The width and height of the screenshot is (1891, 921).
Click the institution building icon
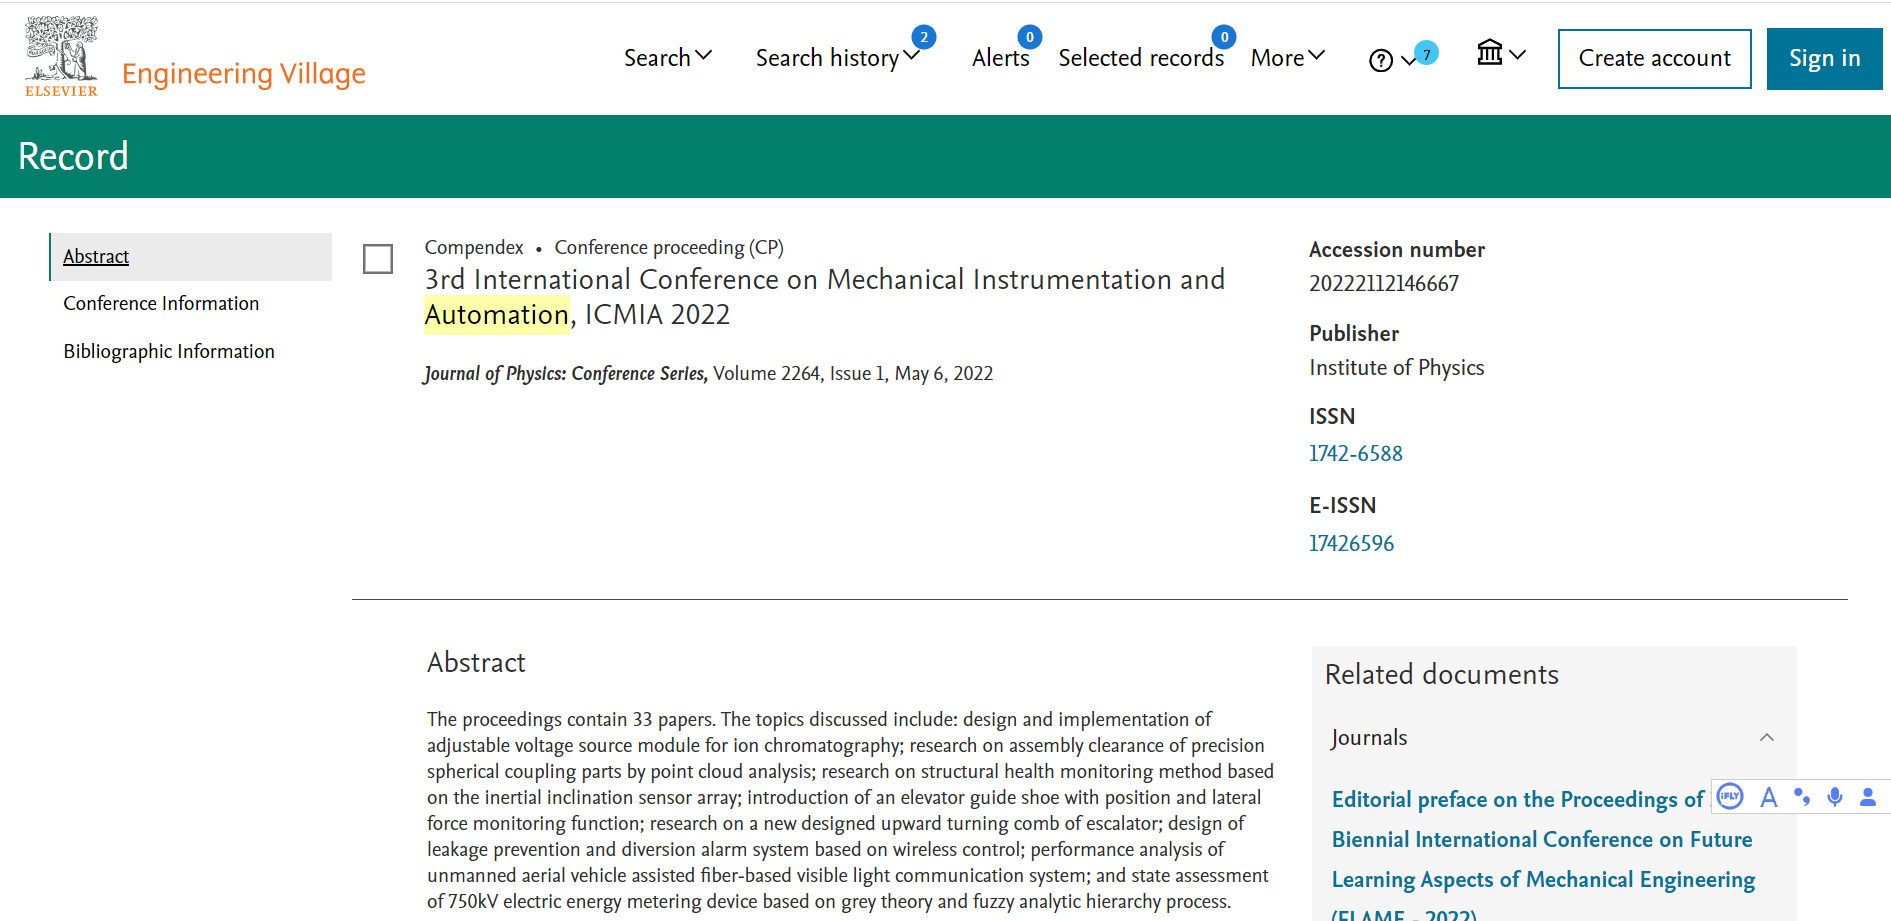[x=1490, y=52]
